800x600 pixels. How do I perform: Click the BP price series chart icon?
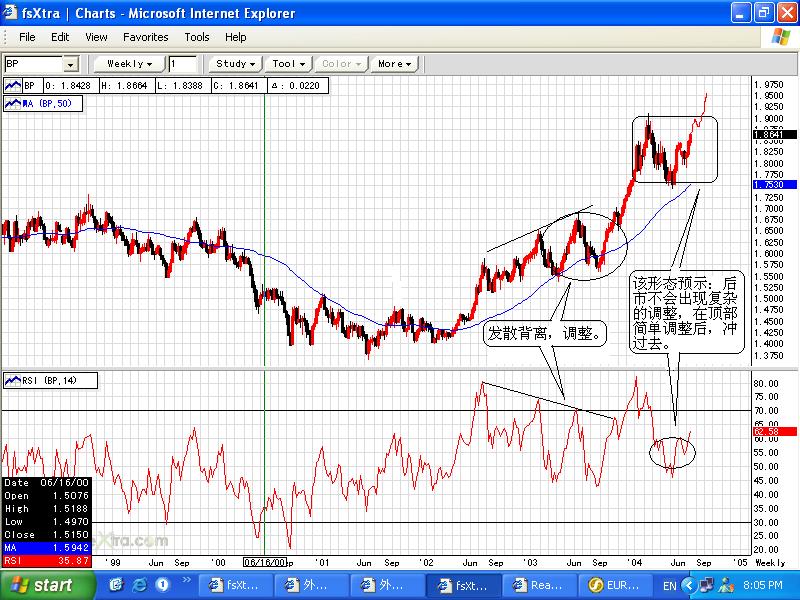coord(13,85)
